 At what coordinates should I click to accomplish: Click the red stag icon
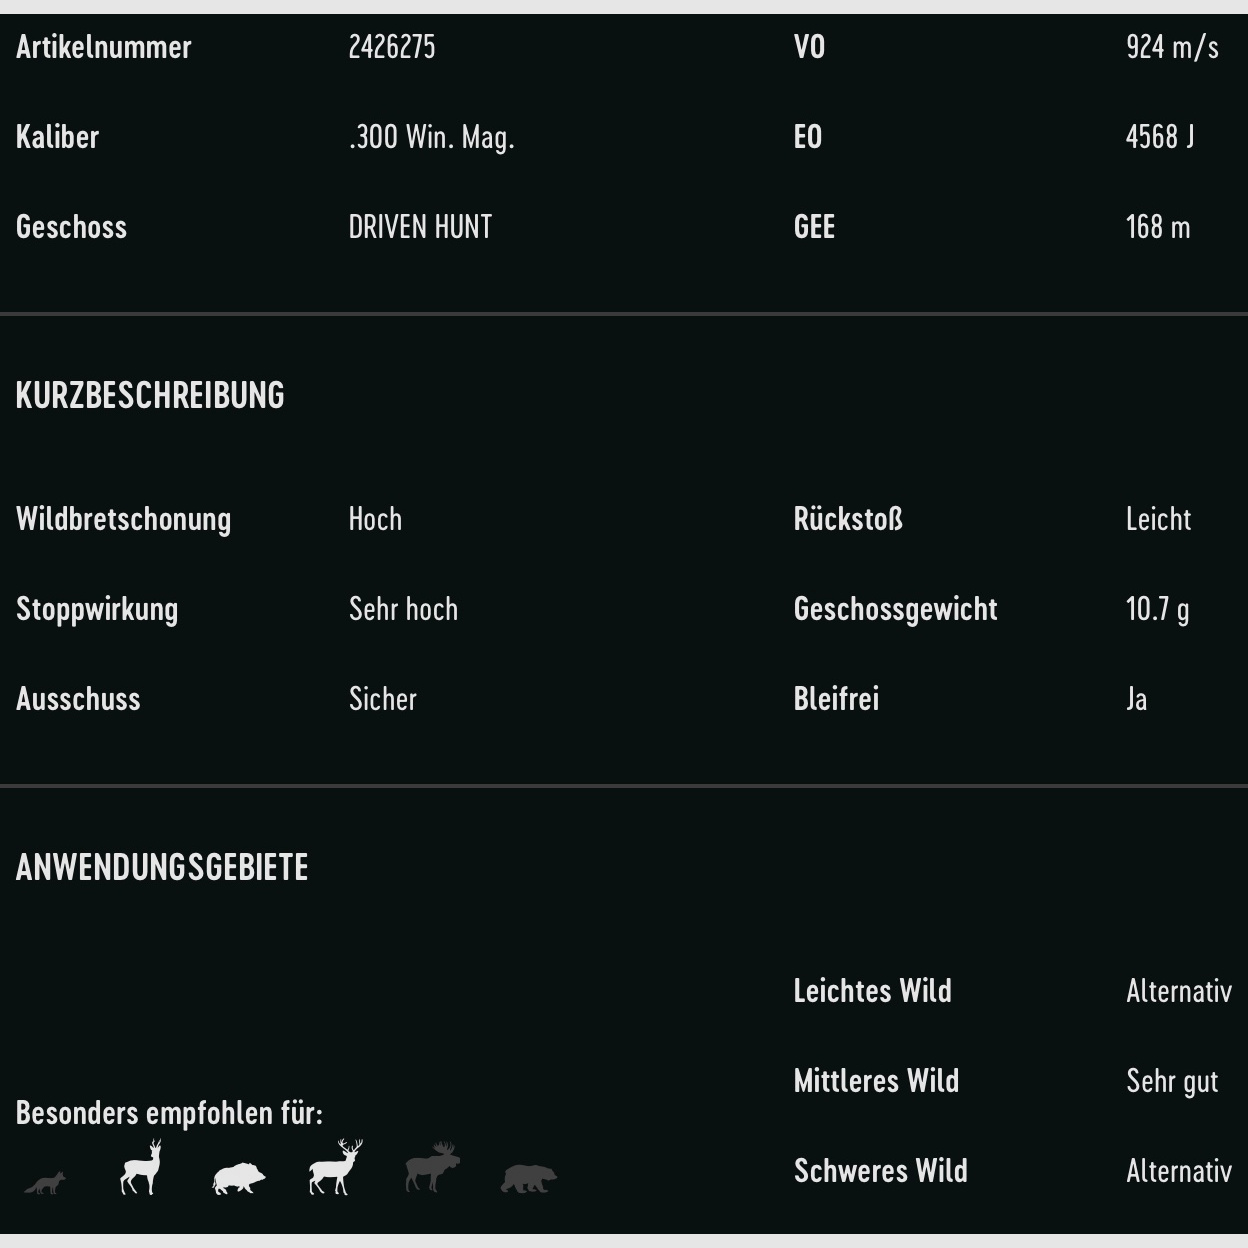tap(335, 1167)
